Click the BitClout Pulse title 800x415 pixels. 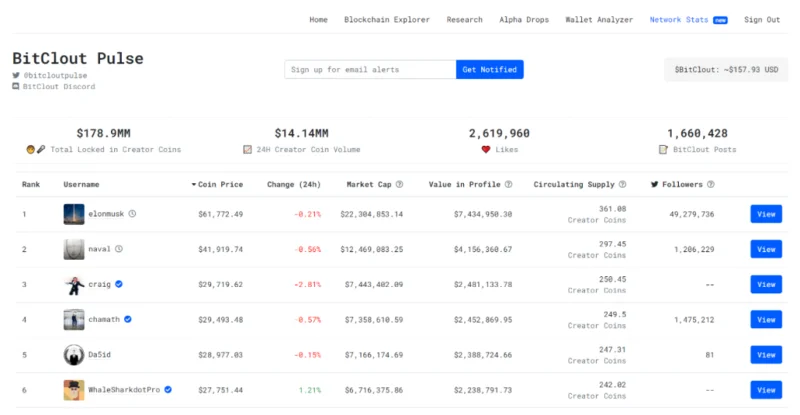pos(78,58)
